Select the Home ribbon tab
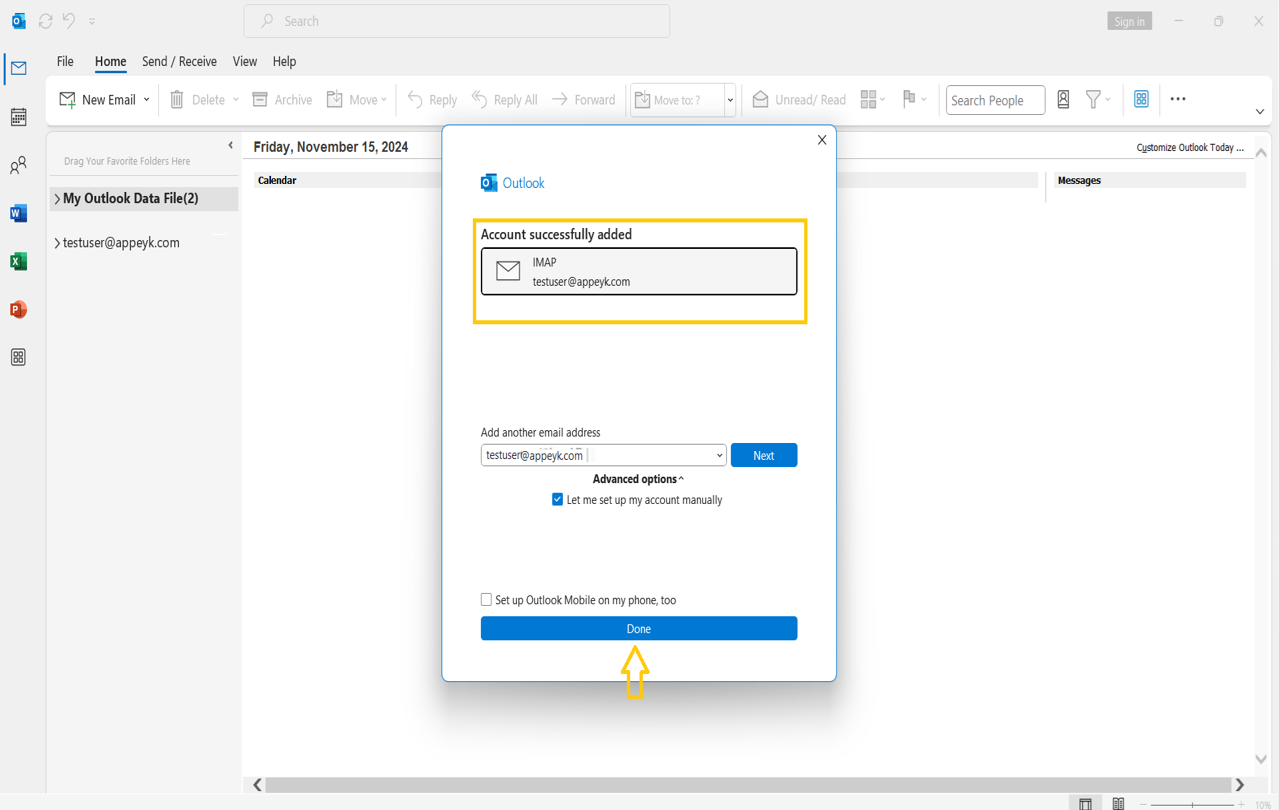Viewport: 1279px width, 810px height. (x=110, y=61)
